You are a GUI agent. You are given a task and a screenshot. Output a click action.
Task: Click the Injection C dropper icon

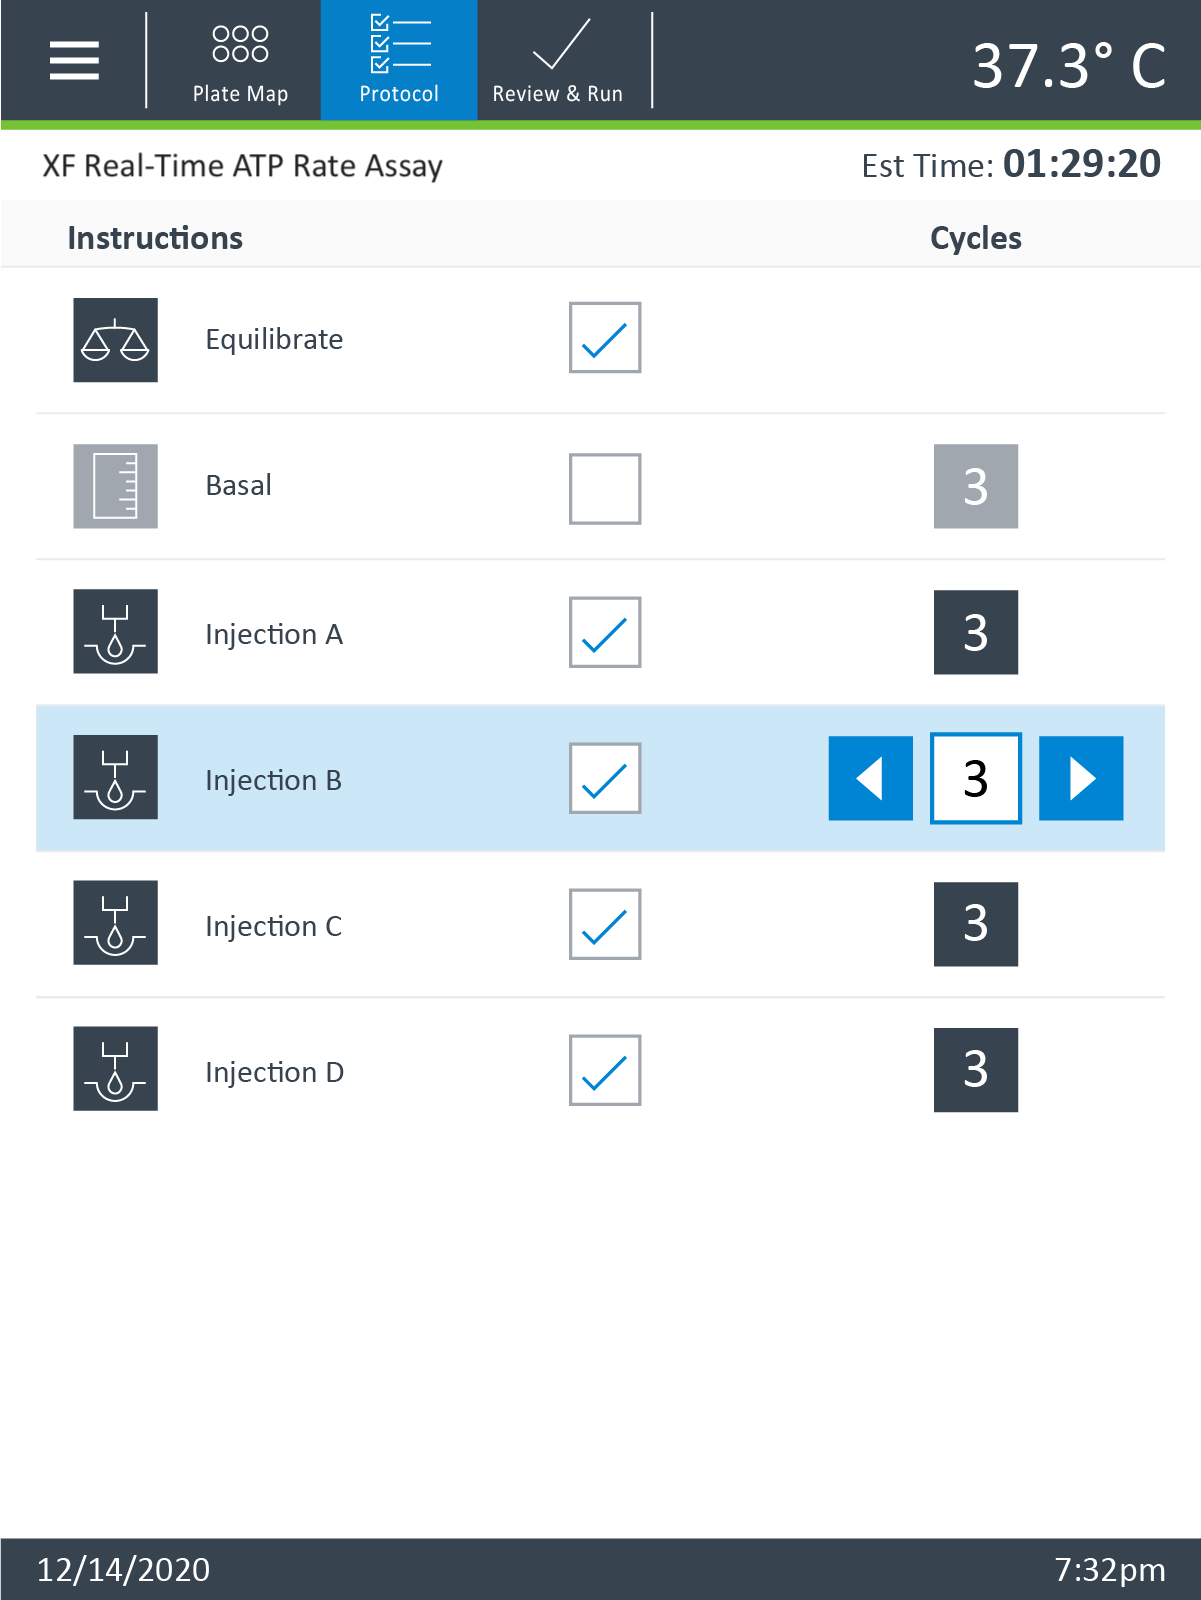(x=115, y=922)
